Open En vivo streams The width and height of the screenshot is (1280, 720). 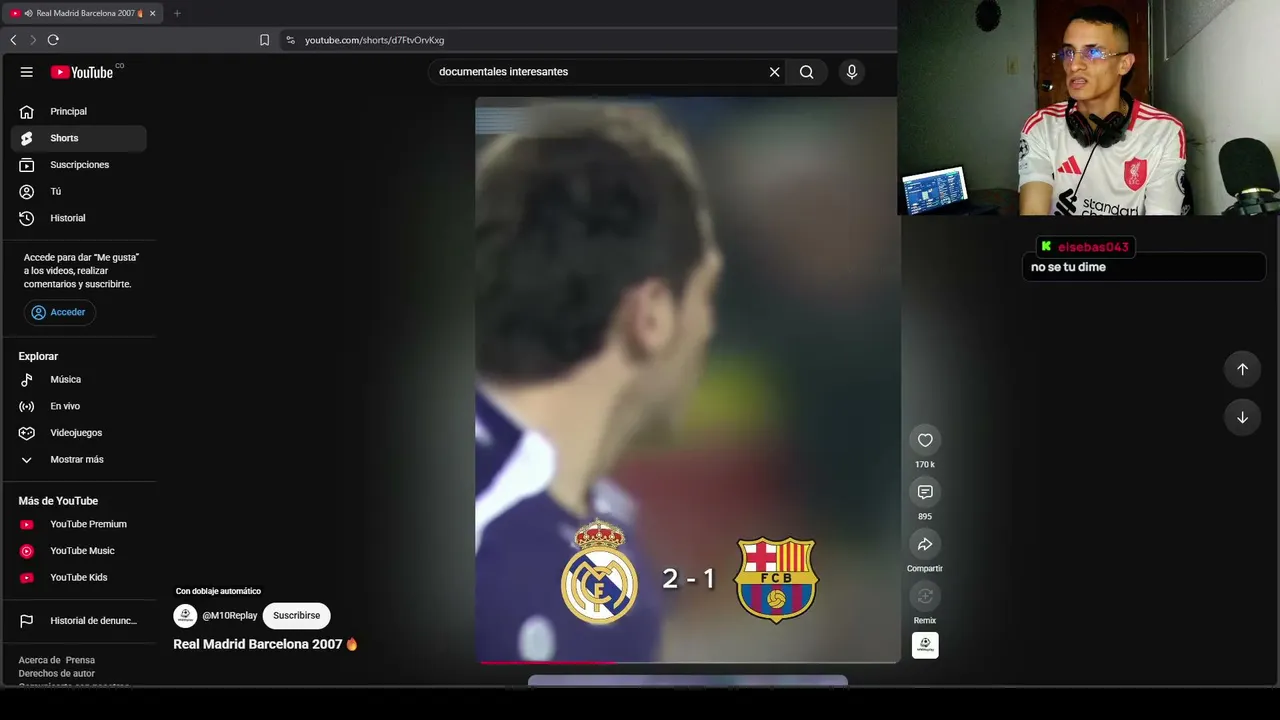coord(79,406)
